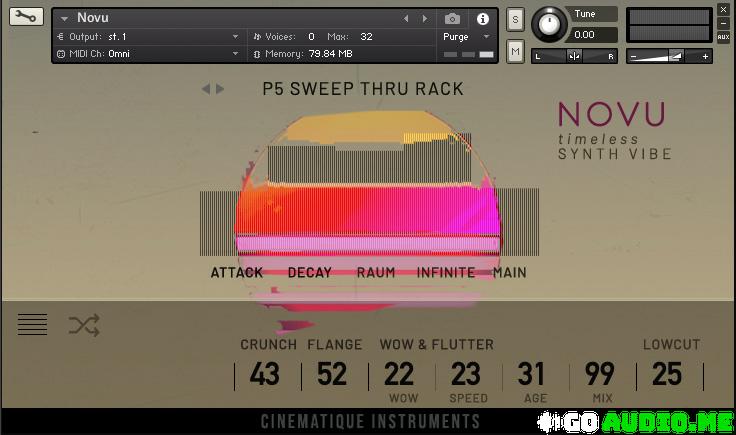
Task: Open snapshot view with camera icon
Action: [452, 19]
